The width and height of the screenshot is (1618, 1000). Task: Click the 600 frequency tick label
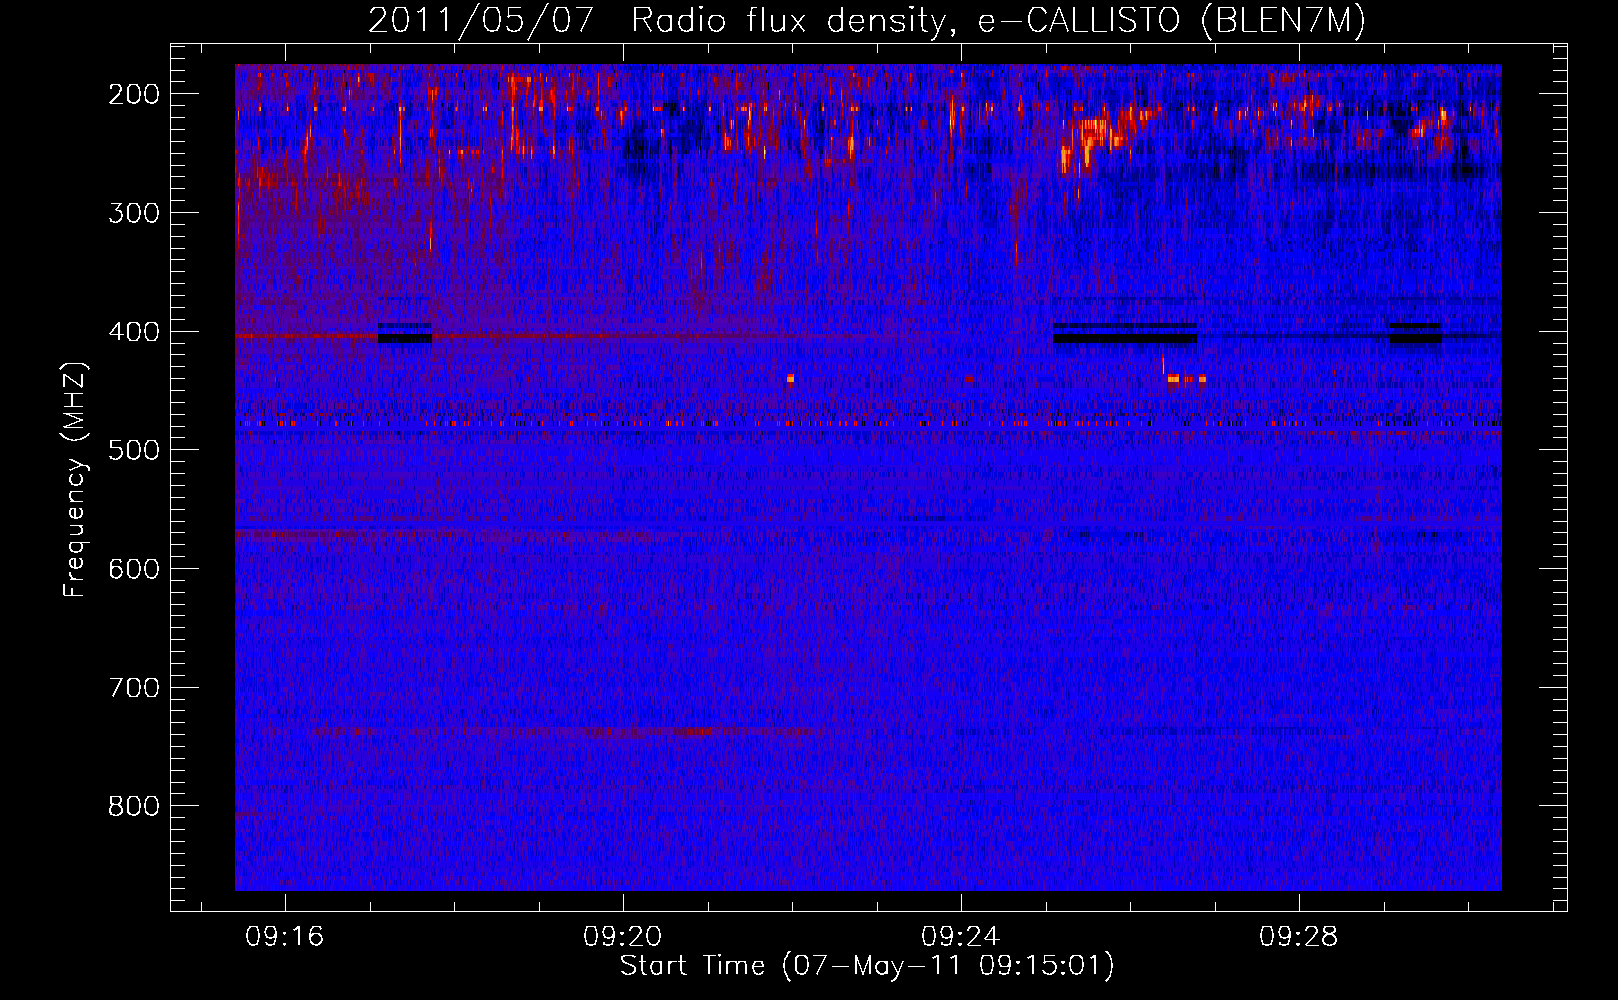[134, 569]
